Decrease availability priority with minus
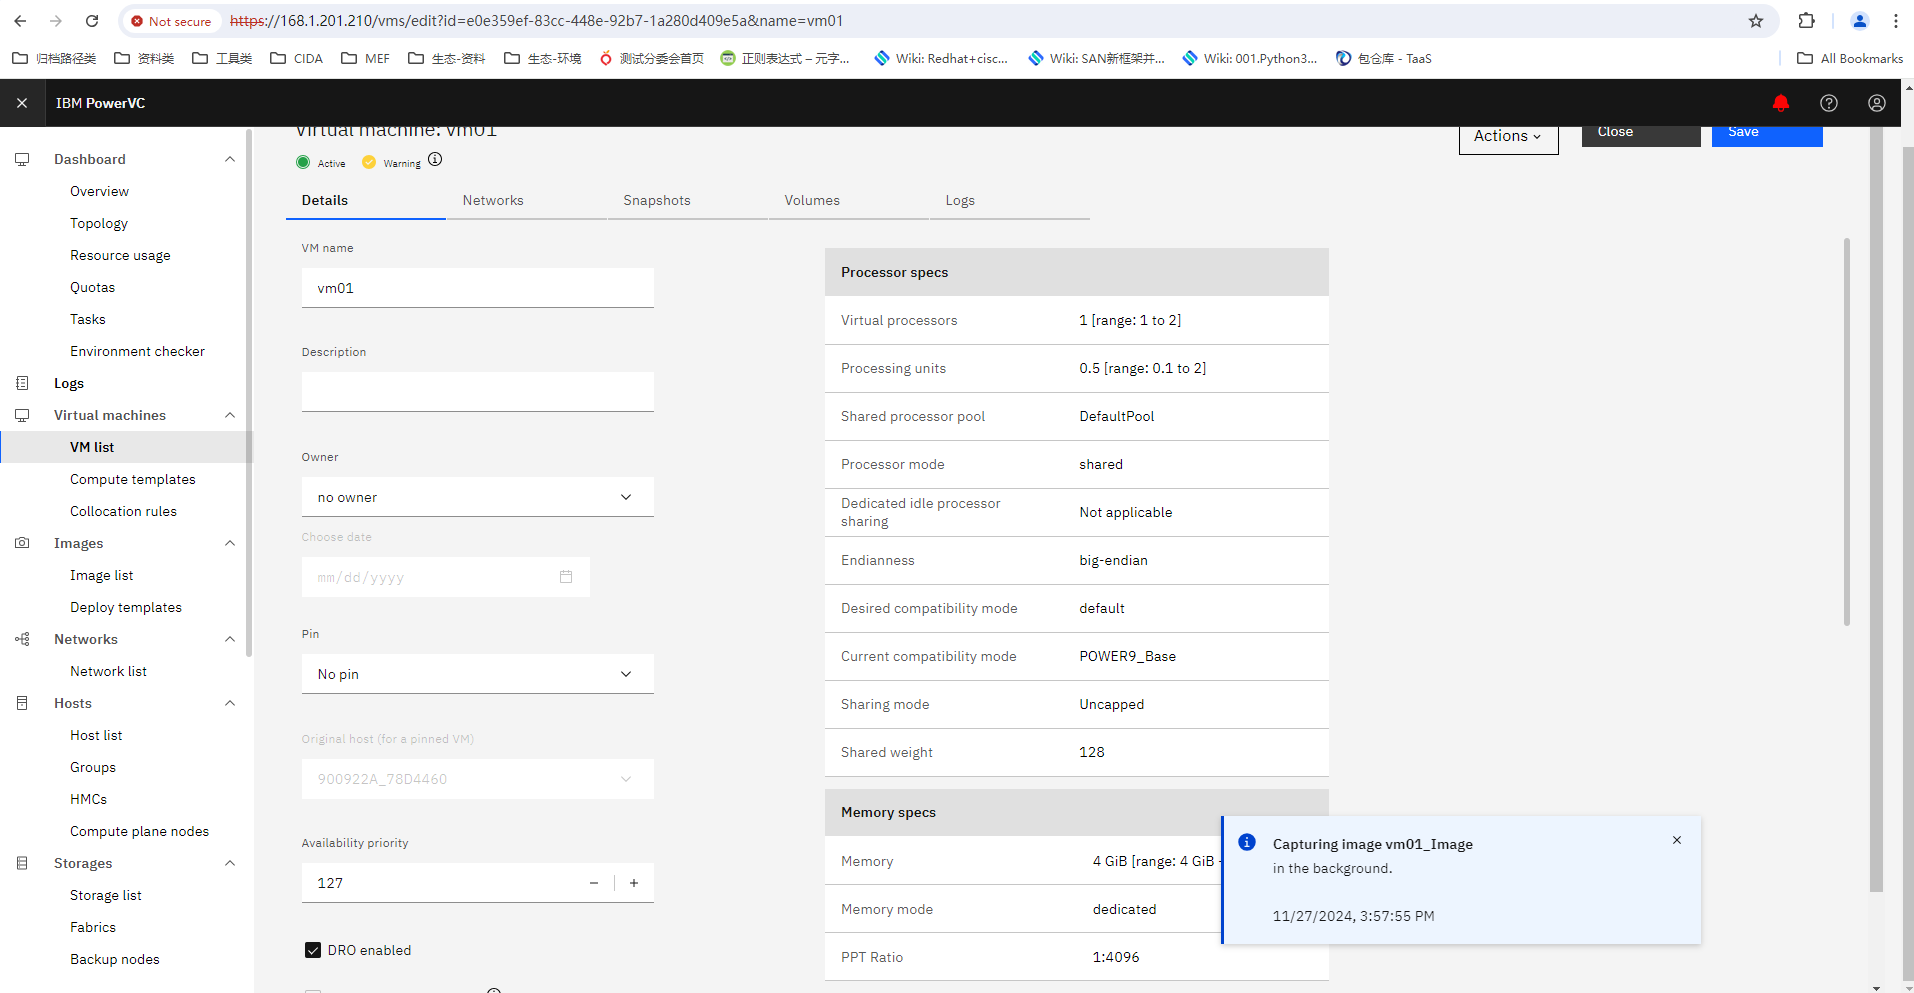1914x993 pixels. 594,883
